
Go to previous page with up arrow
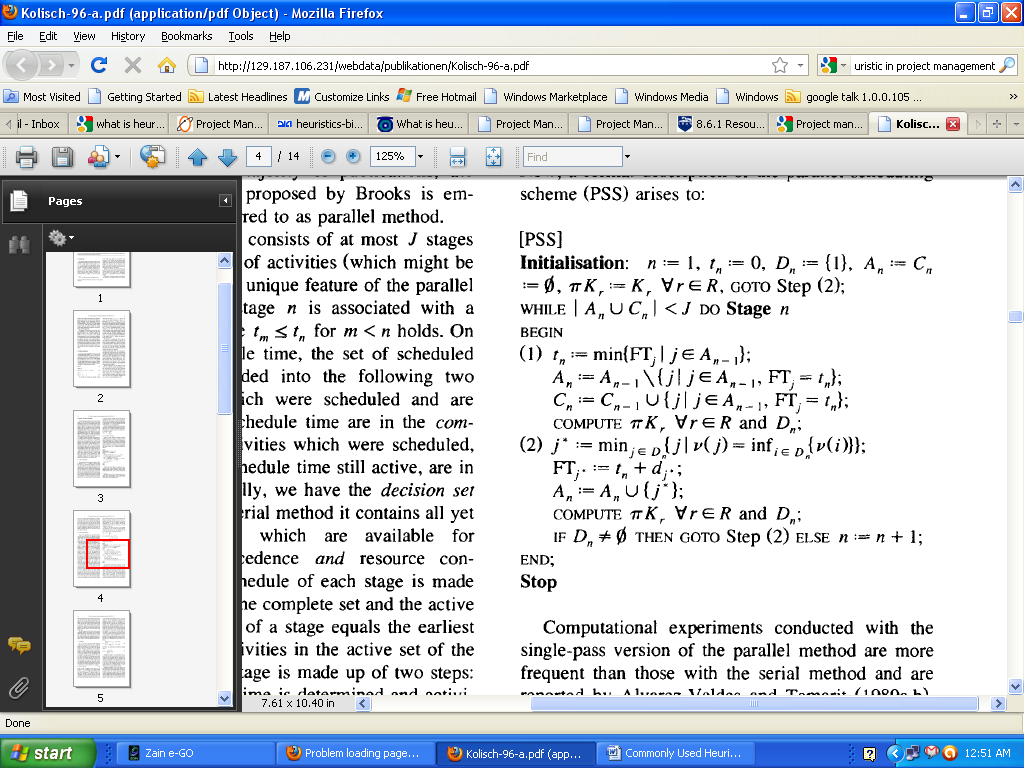198,157
